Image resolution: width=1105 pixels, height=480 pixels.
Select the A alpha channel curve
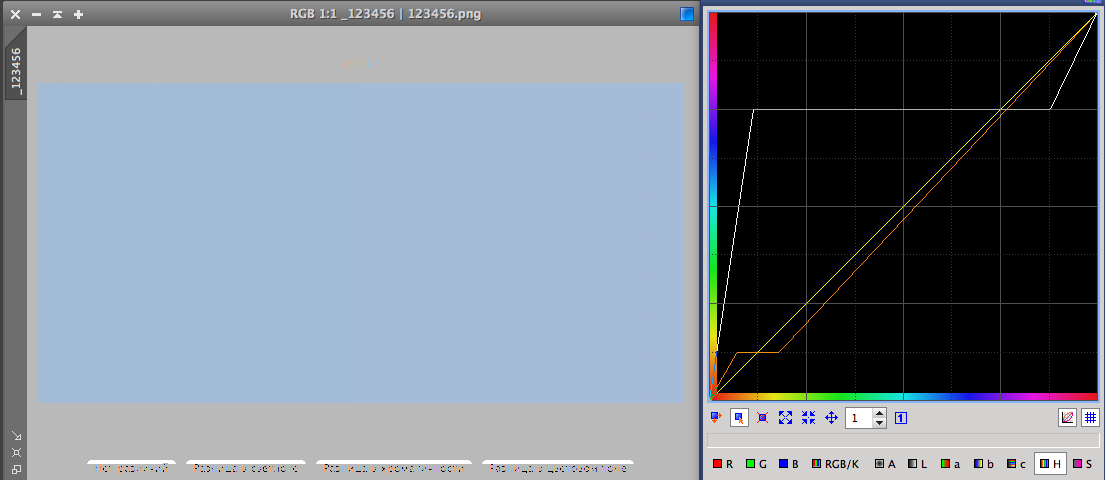tap(885, 464)
